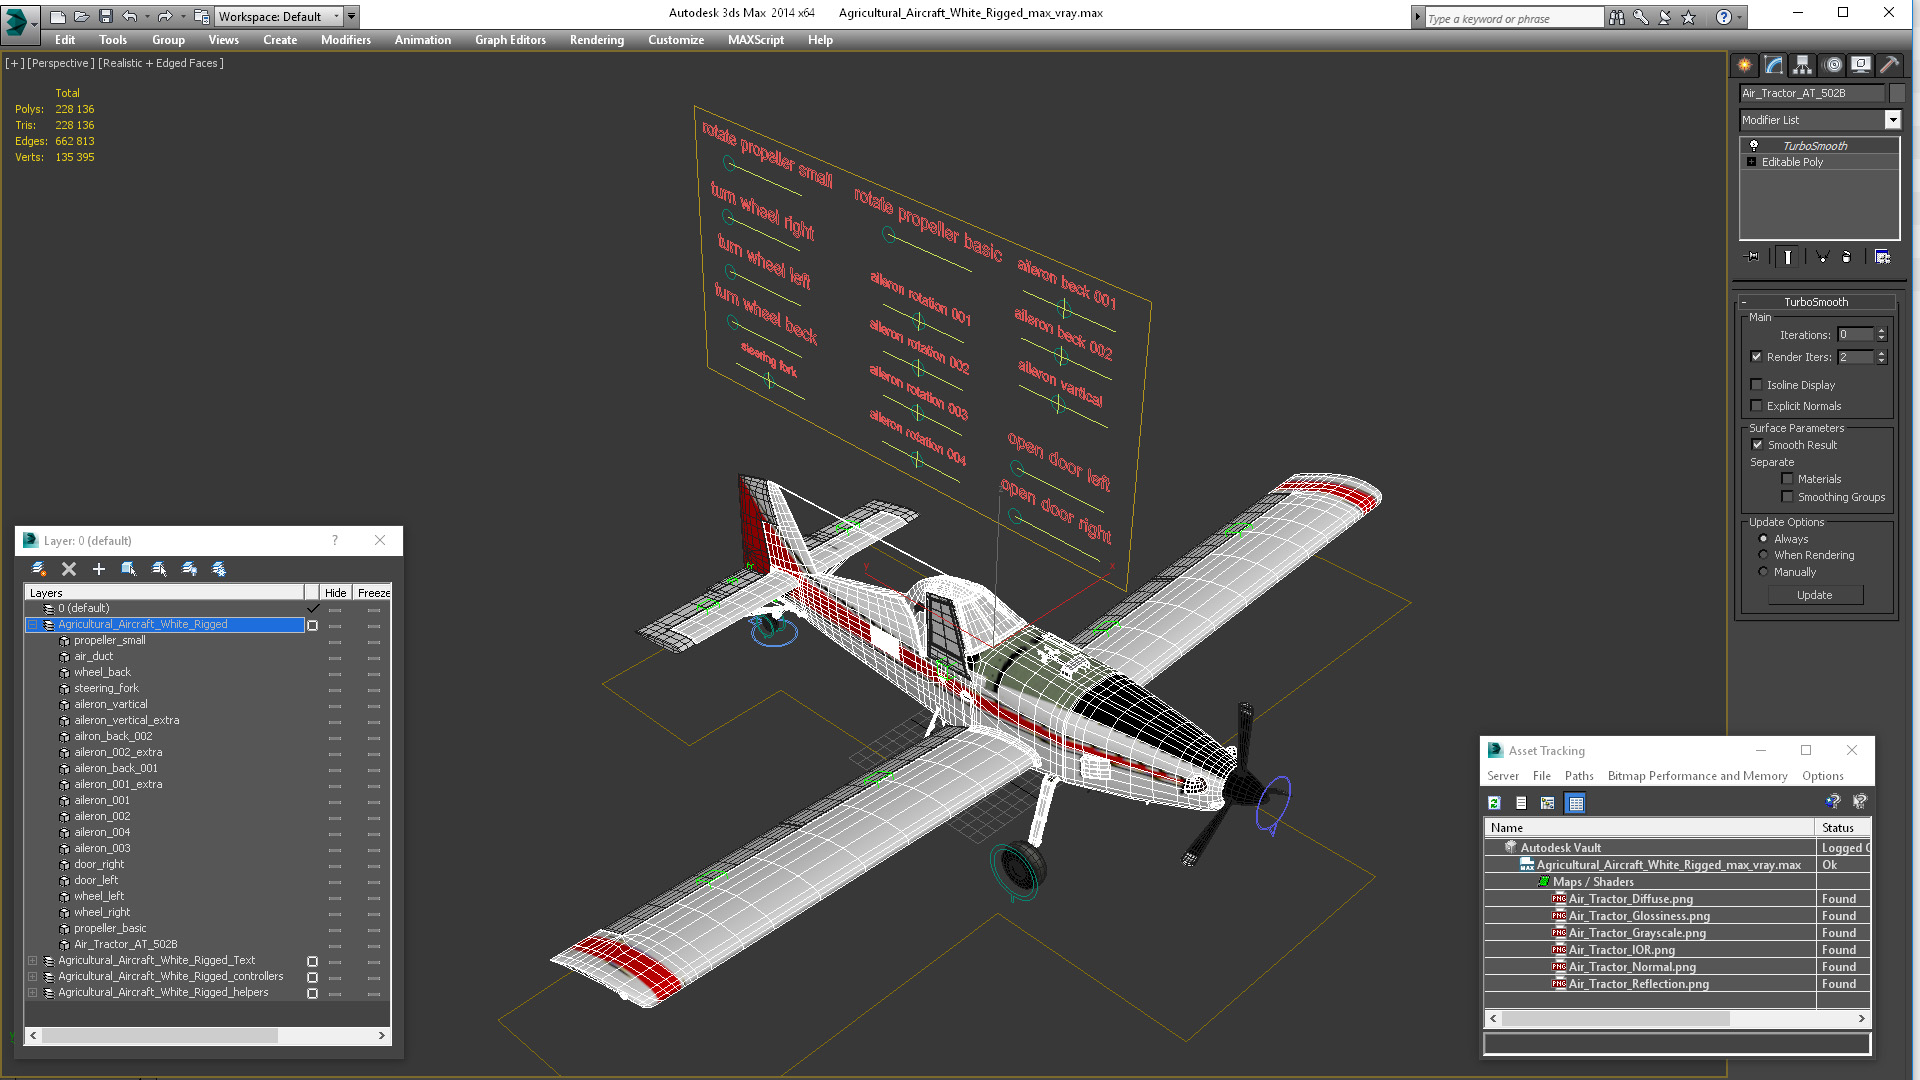Viewport: 1920px width, 1080px height.
Task: Click the Pin Stack icon
Action: coord(1753,257)
